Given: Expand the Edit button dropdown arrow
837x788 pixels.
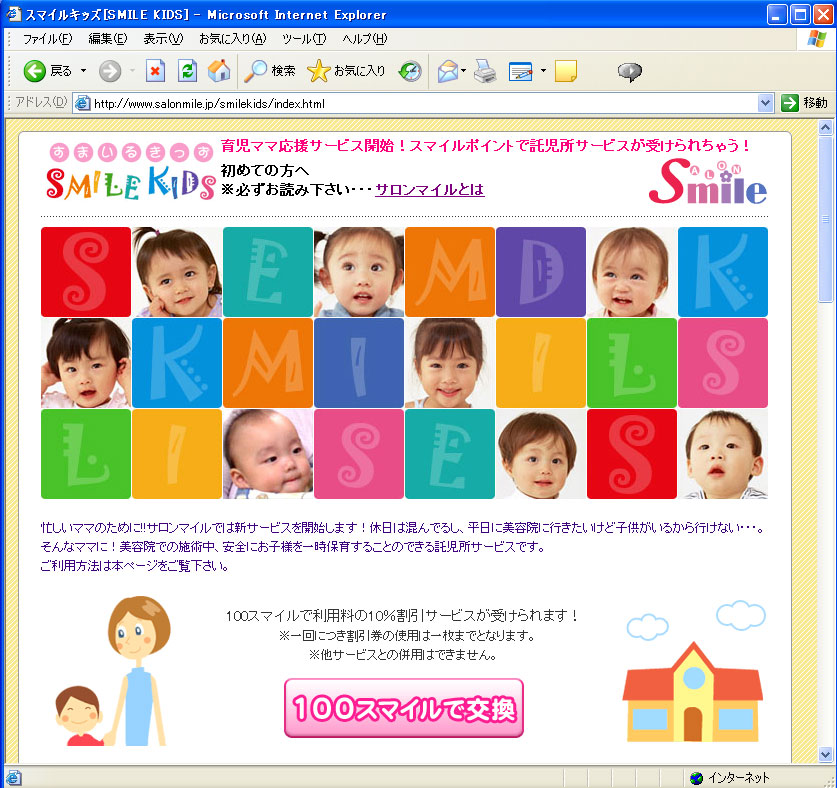Looking at the screenshot, I should coord(543,71).
